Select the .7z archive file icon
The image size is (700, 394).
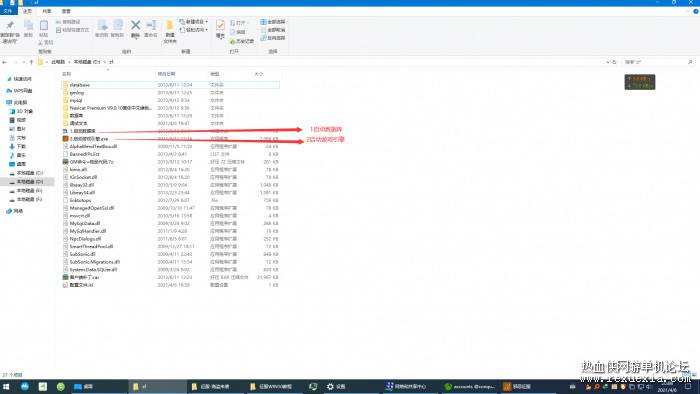pos(65,162)
